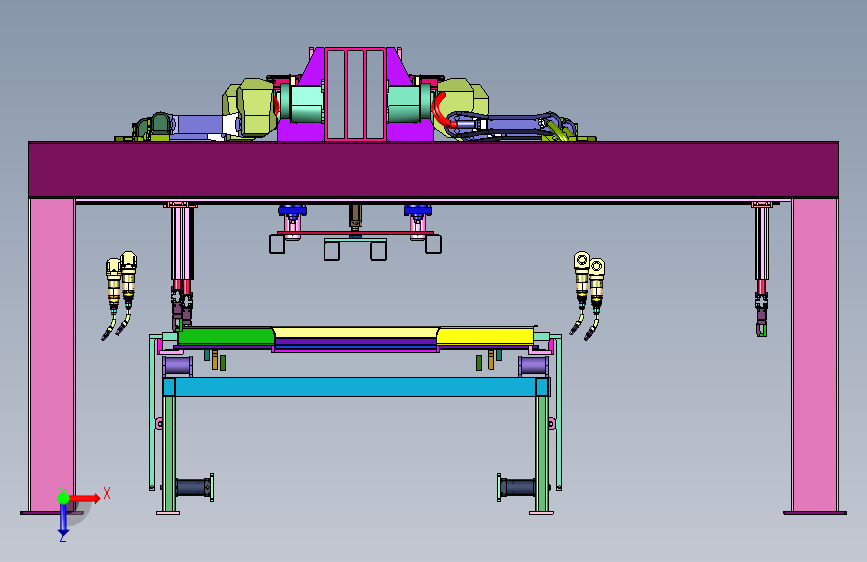Click the blue Z axis arrow of triad

click(x=63, y=519)
